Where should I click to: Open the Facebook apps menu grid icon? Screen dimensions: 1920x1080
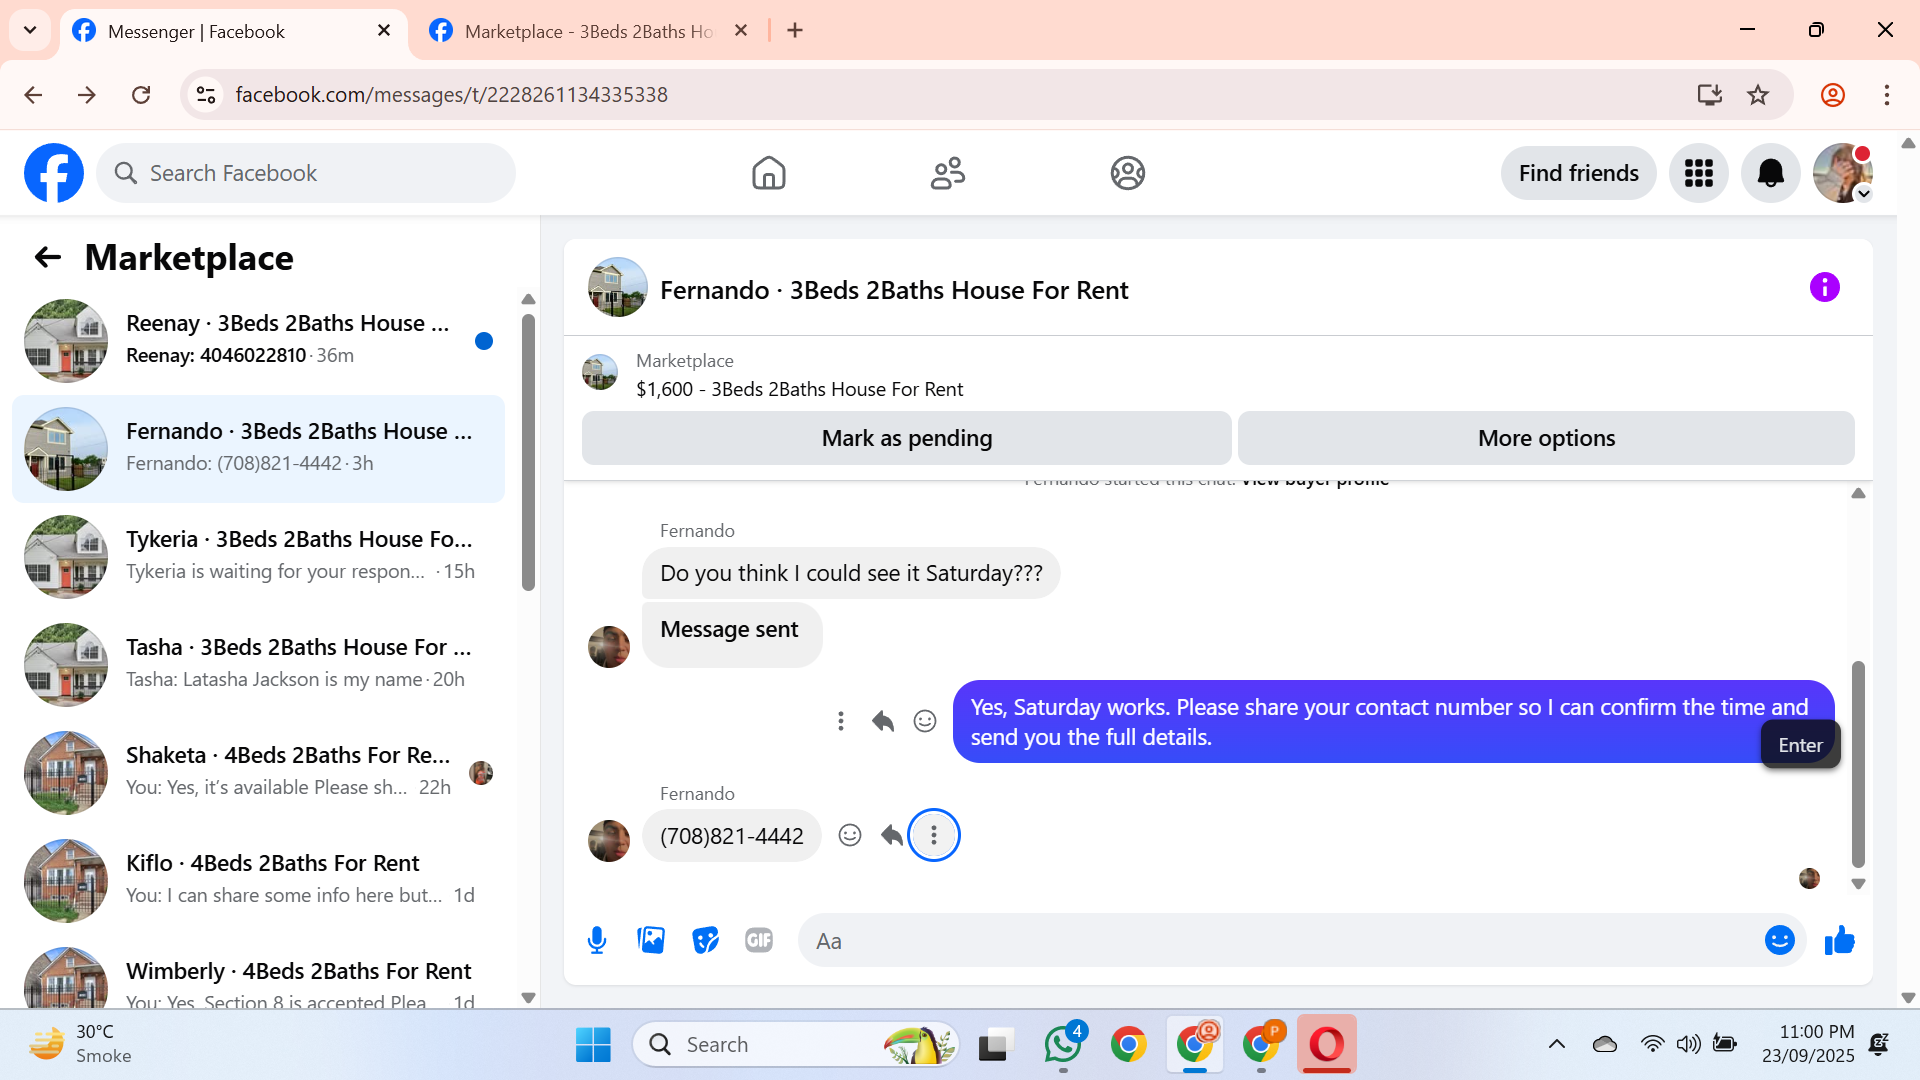pos(1698,173)
